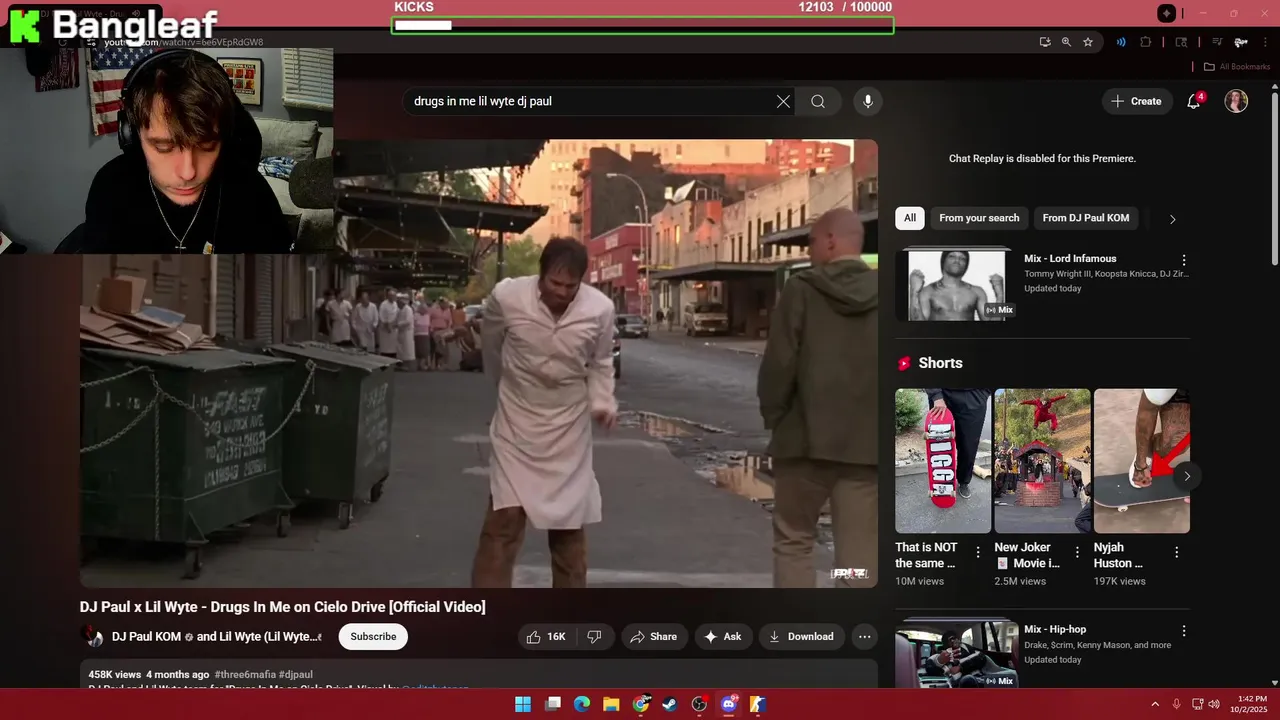Subscribe to DJ Paul KOM

(373, 637)
